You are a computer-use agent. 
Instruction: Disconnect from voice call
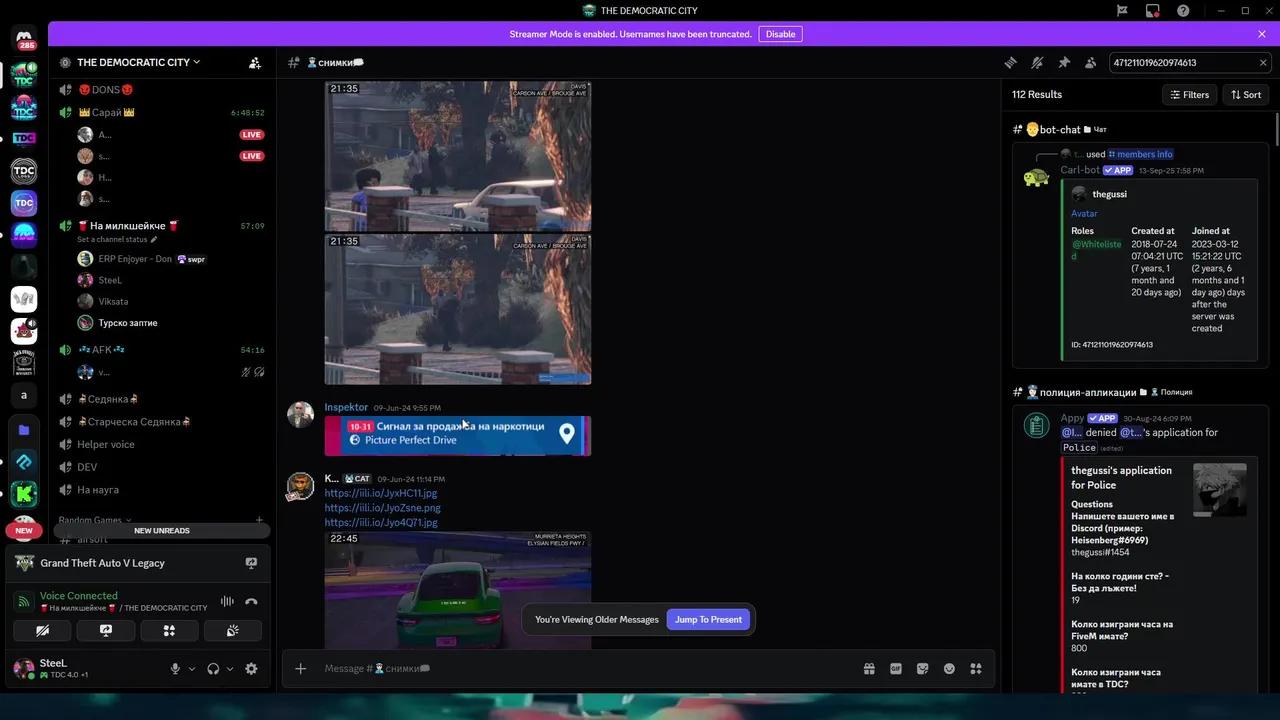pos(251,601)
